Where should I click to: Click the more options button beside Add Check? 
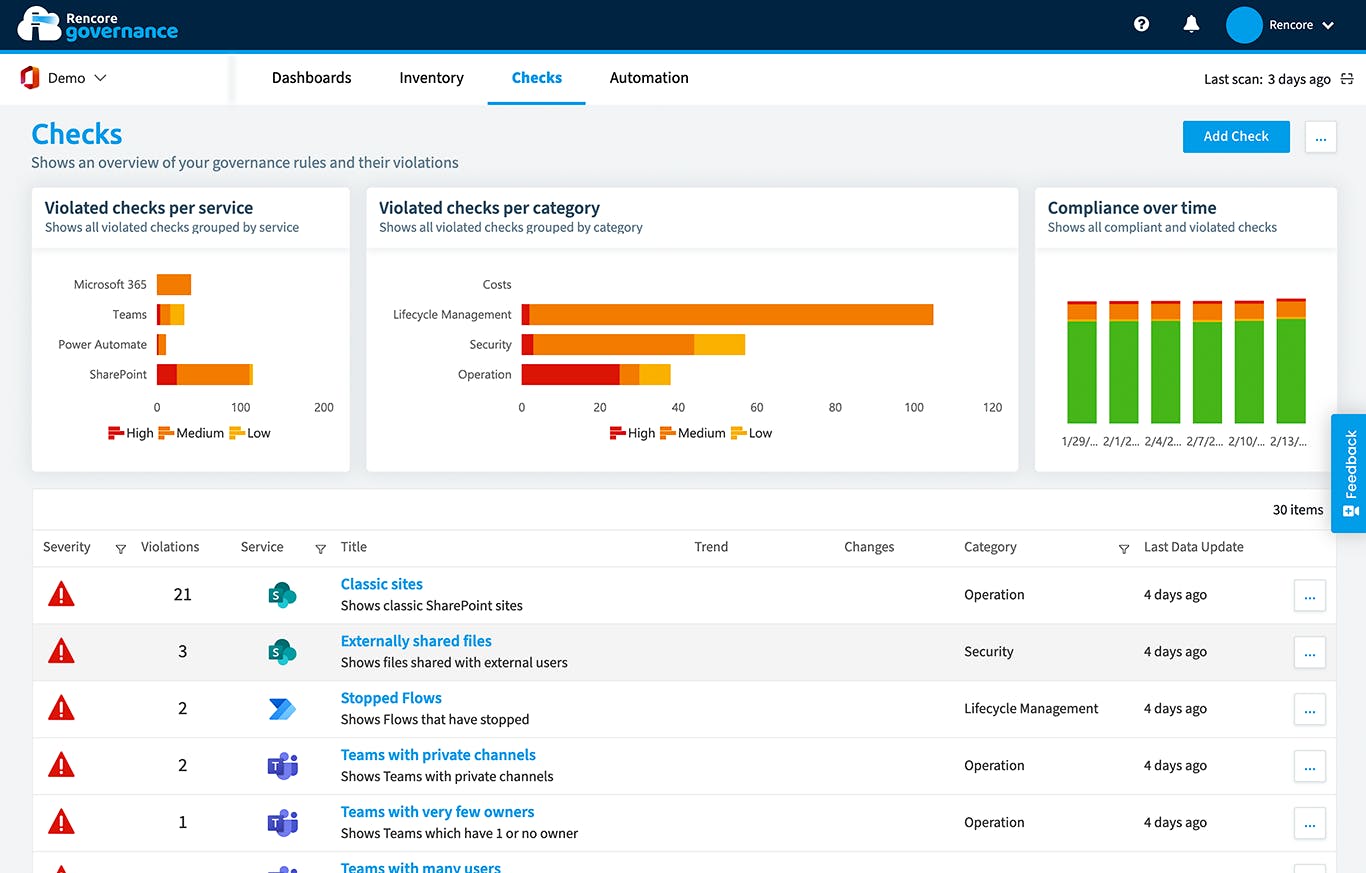[x=1321, y=137]
